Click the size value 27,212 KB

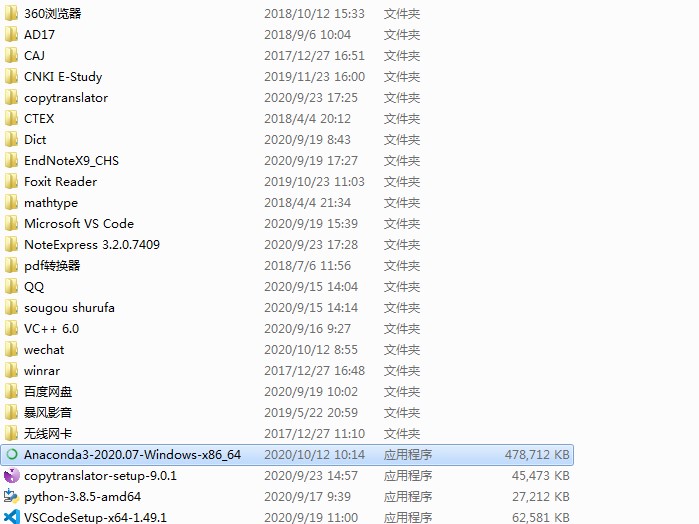[541, 496]
